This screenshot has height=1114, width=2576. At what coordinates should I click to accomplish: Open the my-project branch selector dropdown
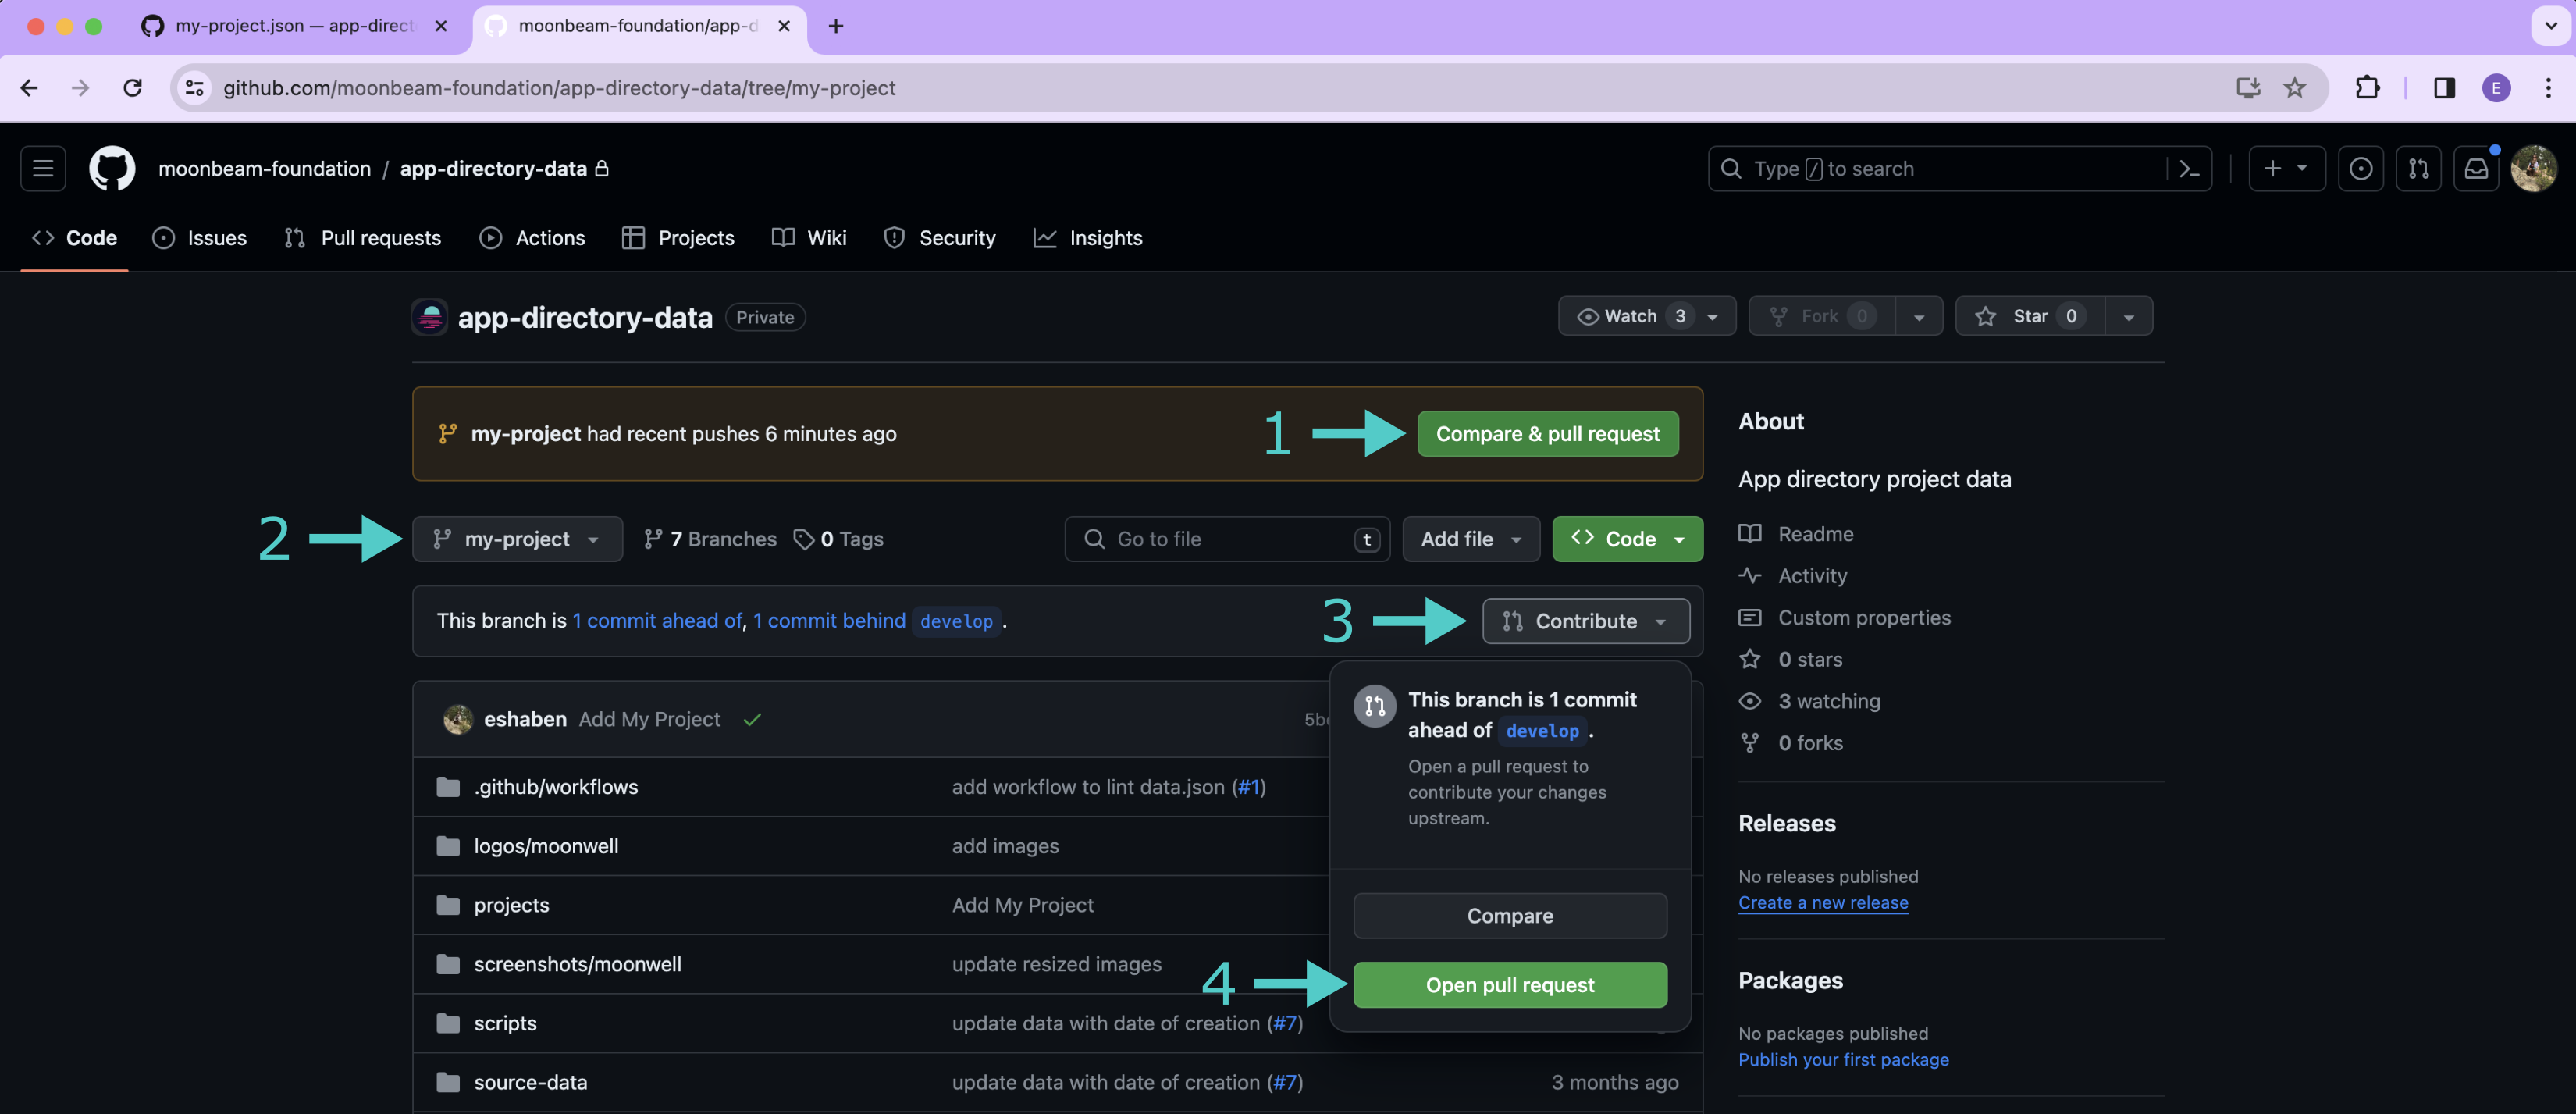click(517, 539)
